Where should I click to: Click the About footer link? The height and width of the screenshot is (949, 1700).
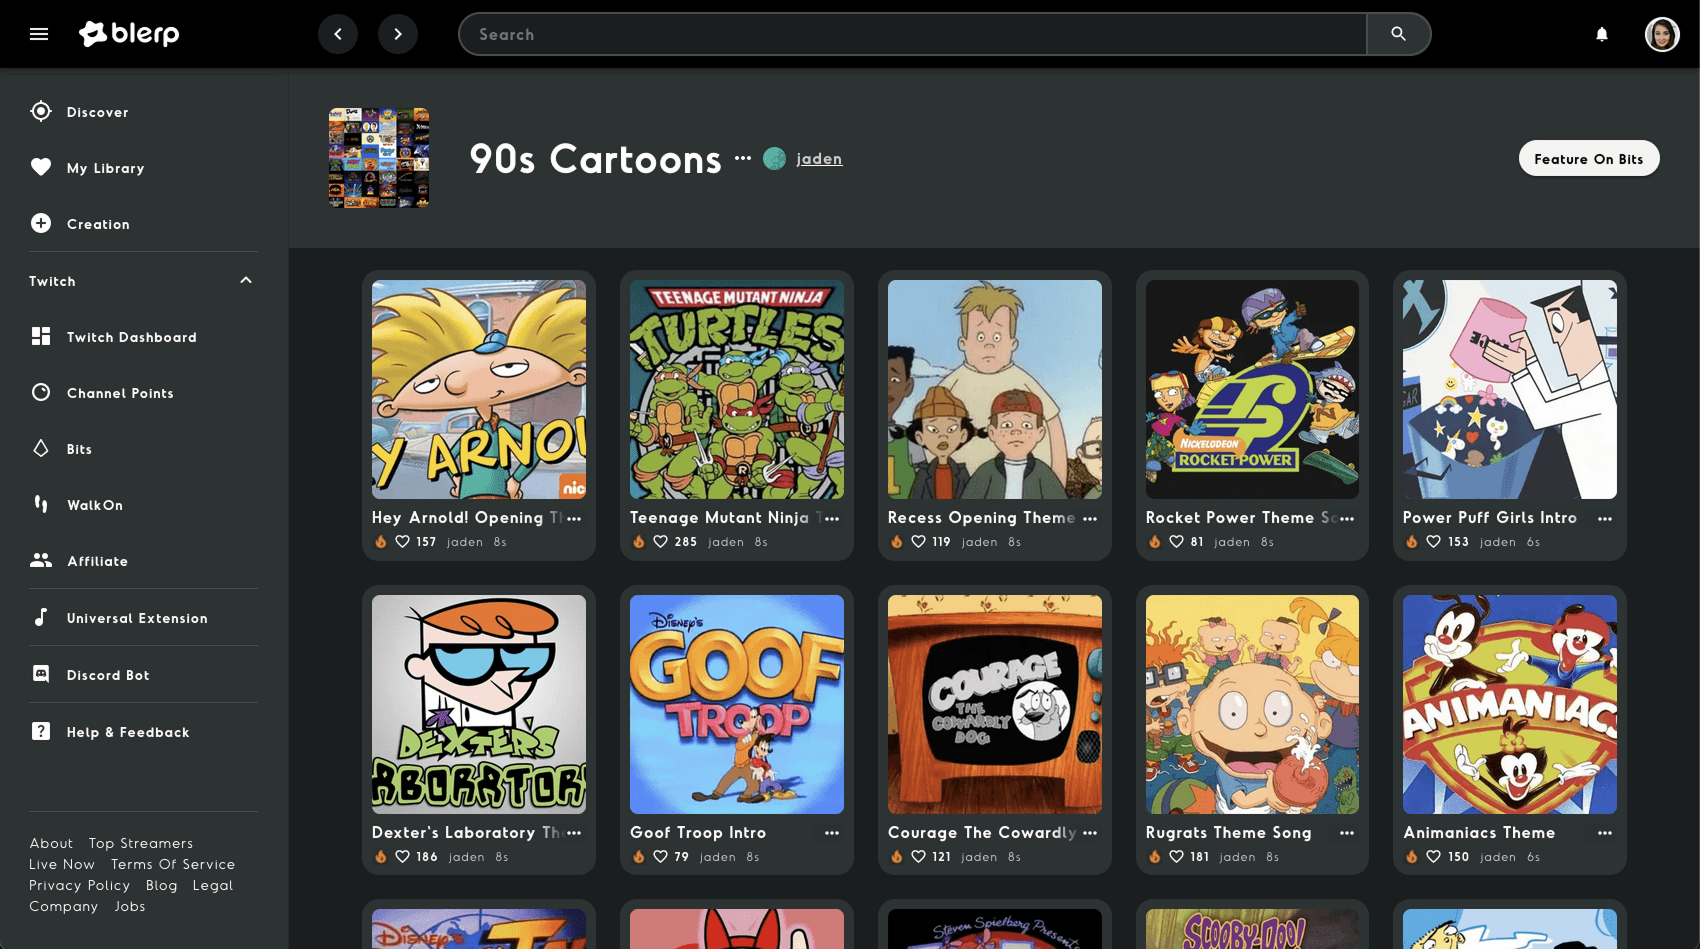click(x=51, y=843)
